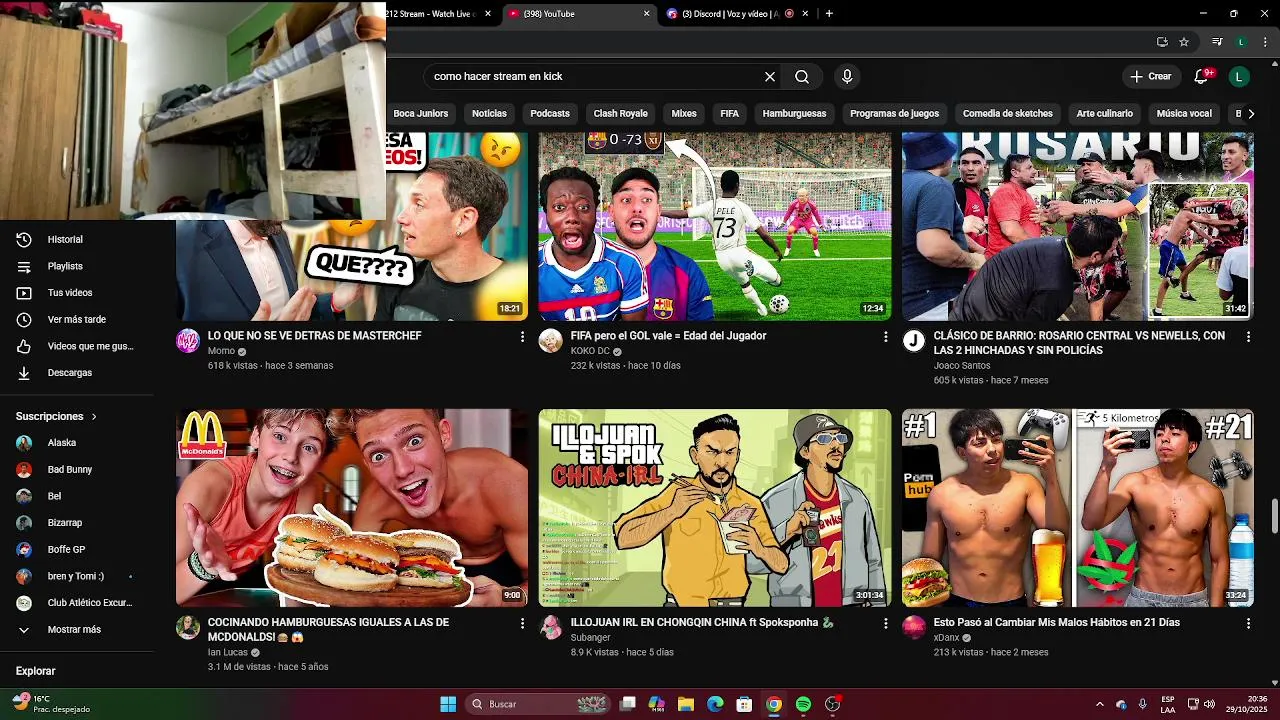Open a new browser tab

coord(829,14)
